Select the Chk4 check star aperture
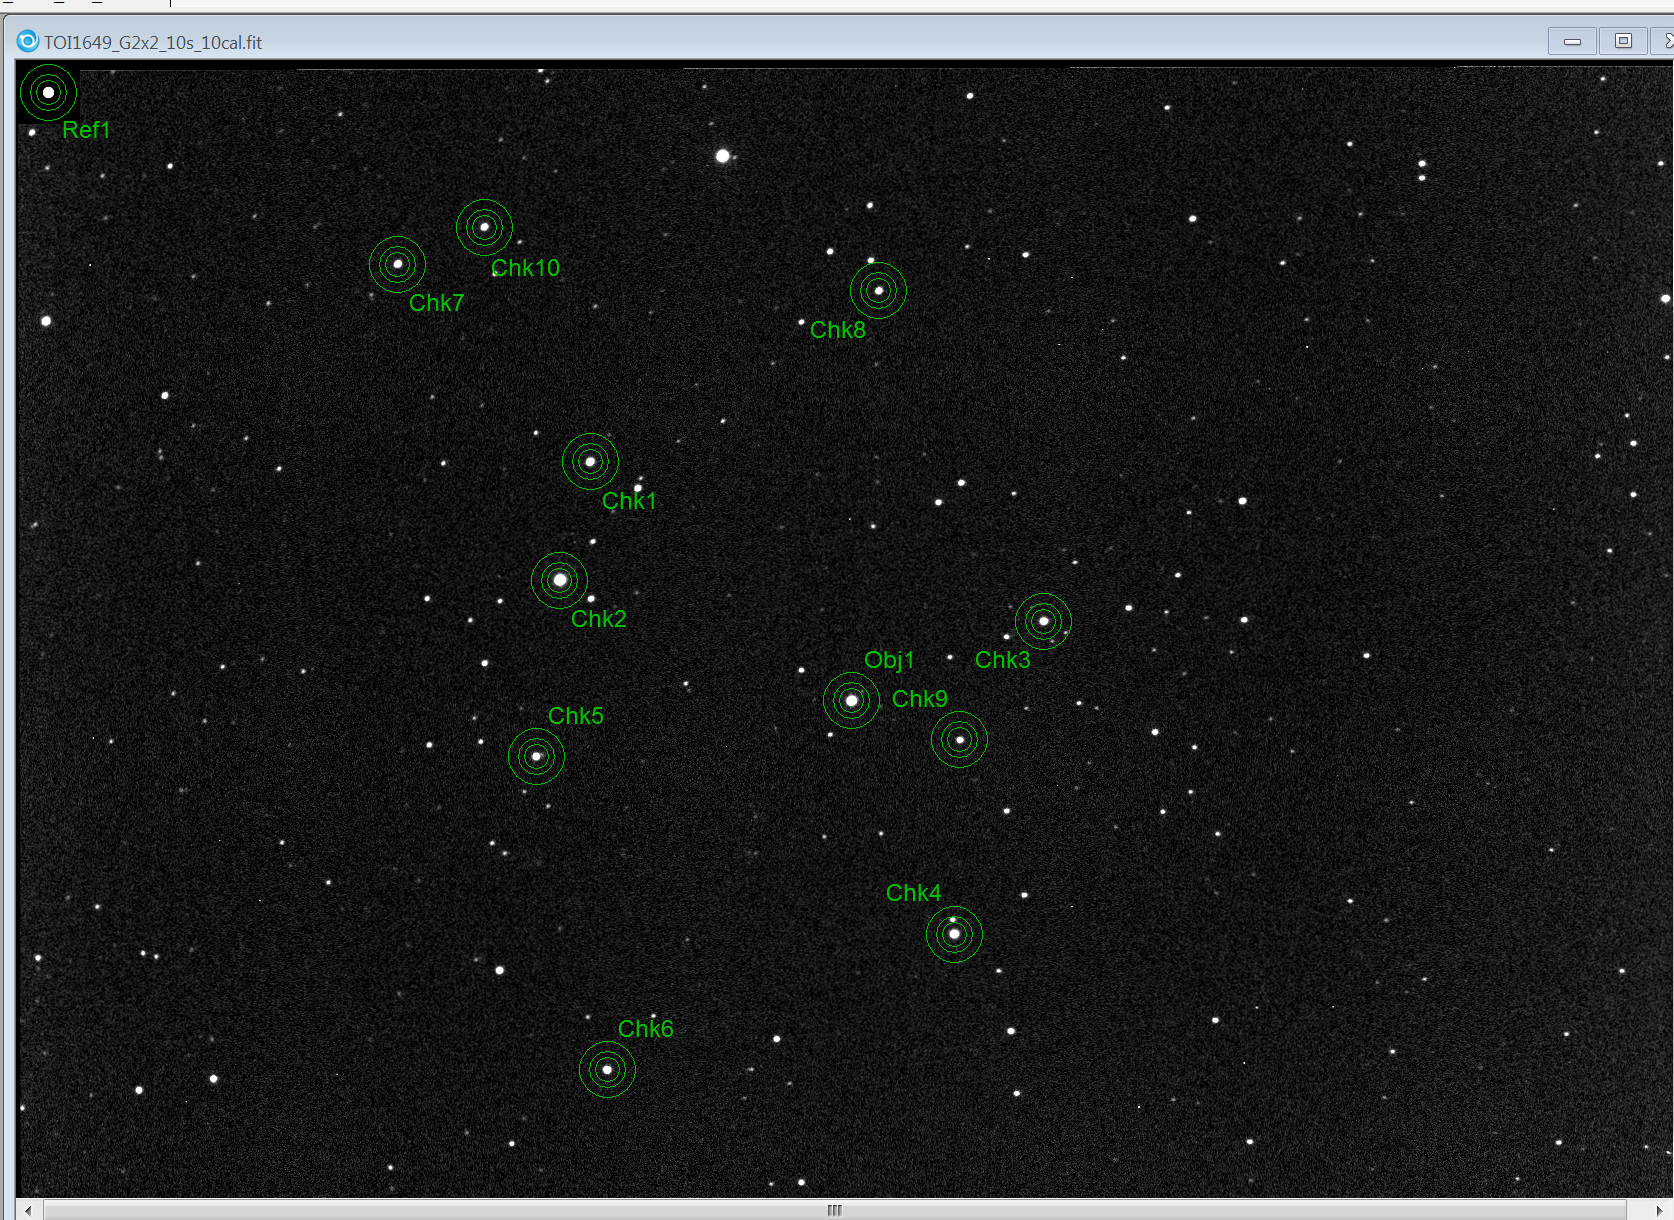The height and width of the screenshot is (1220, 1674). click(x=954, y=934)
